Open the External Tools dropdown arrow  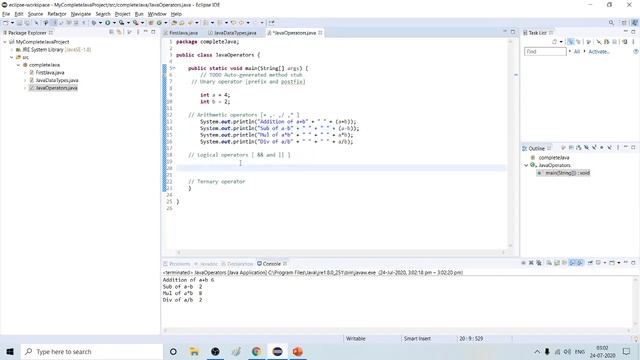[x=142, y=22]
